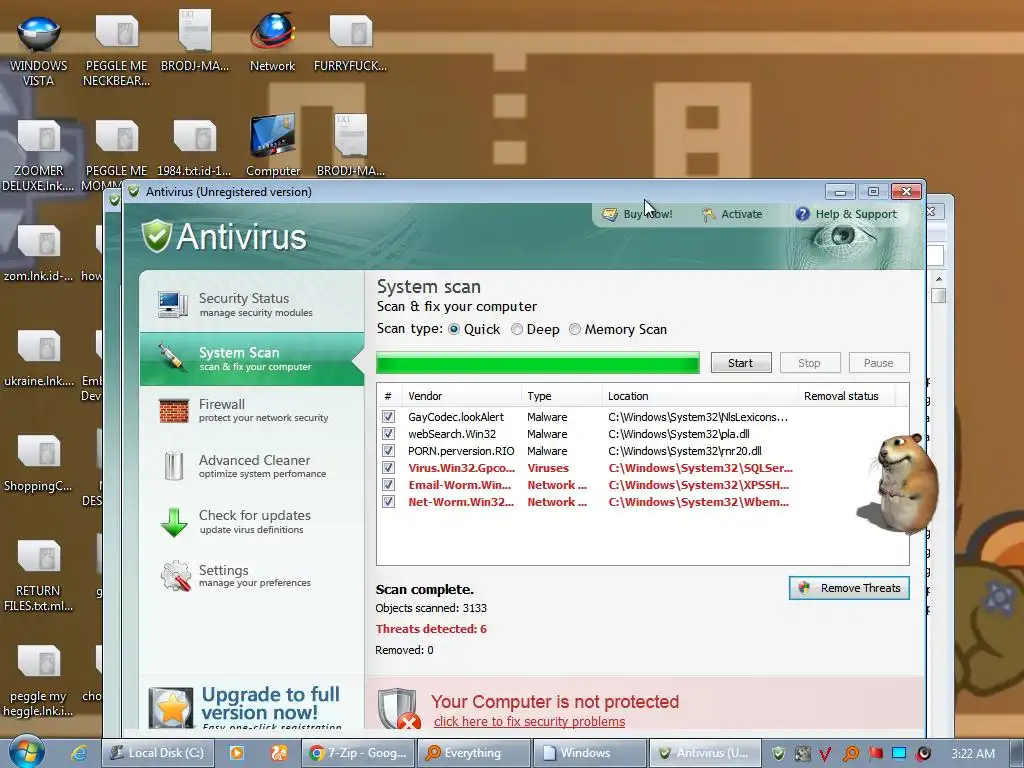Click the green shield system tray icon
The image size is (1024, 768).
778,753
